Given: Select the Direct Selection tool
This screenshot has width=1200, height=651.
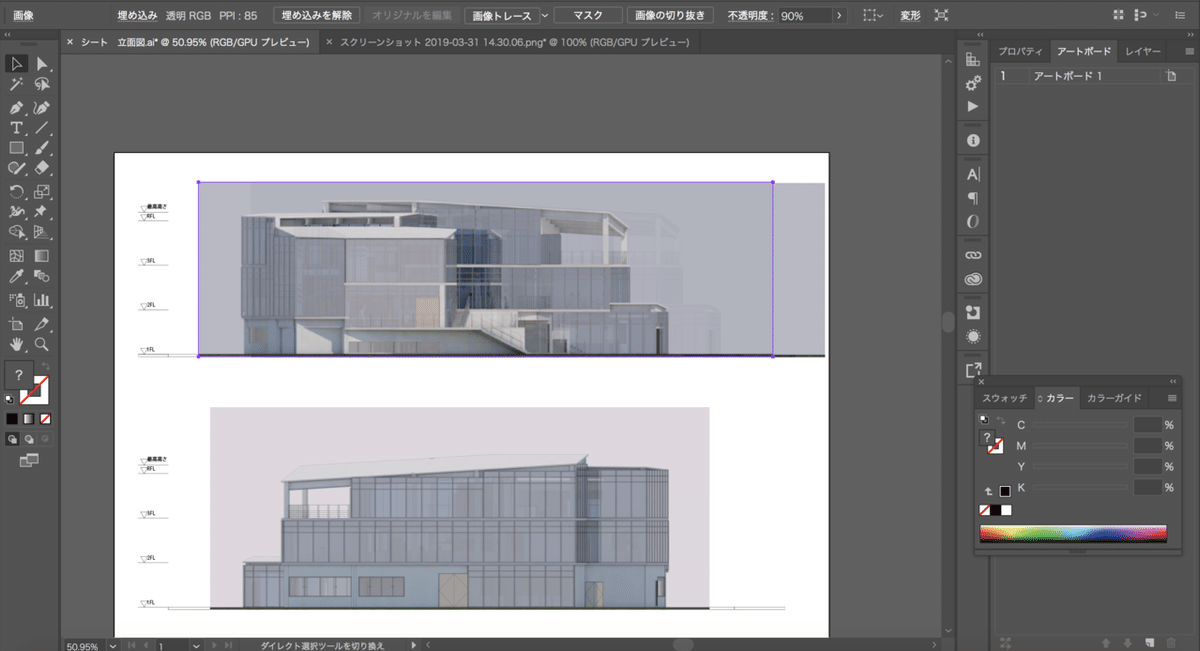Looking at the screenshot, I should coord(42,64).
